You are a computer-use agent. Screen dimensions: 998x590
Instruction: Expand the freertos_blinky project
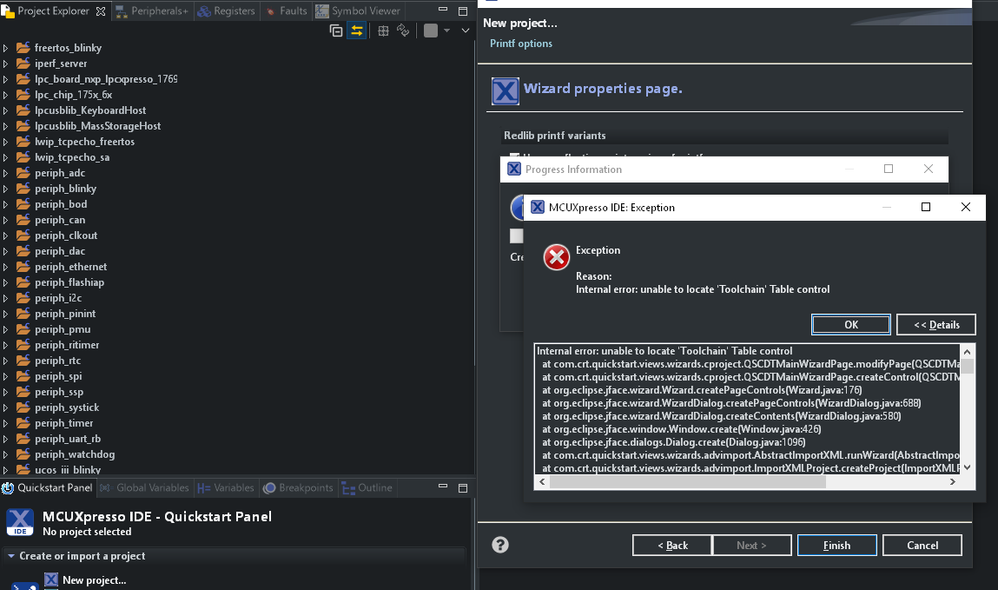(x=6, y=48)
